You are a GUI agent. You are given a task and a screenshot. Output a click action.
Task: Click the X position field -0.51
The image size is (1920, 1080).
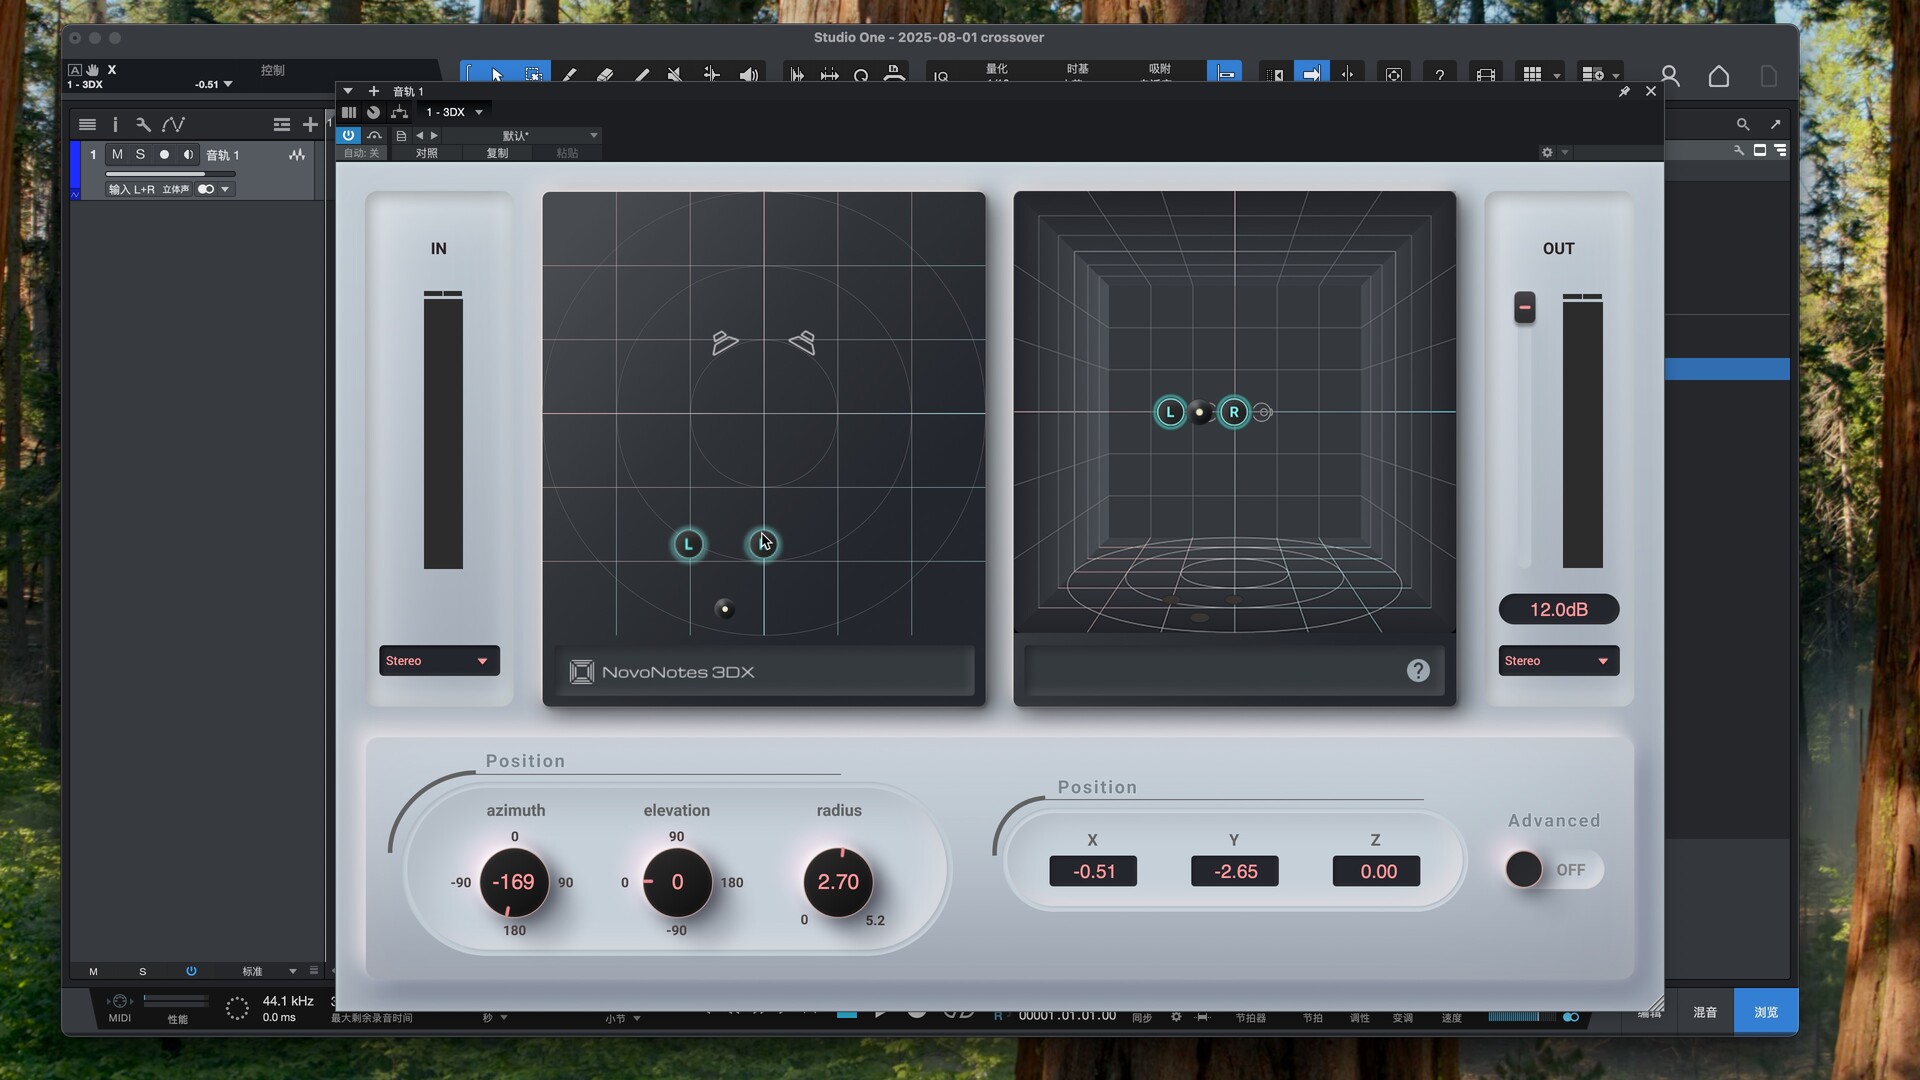(x=1093, y=871)
